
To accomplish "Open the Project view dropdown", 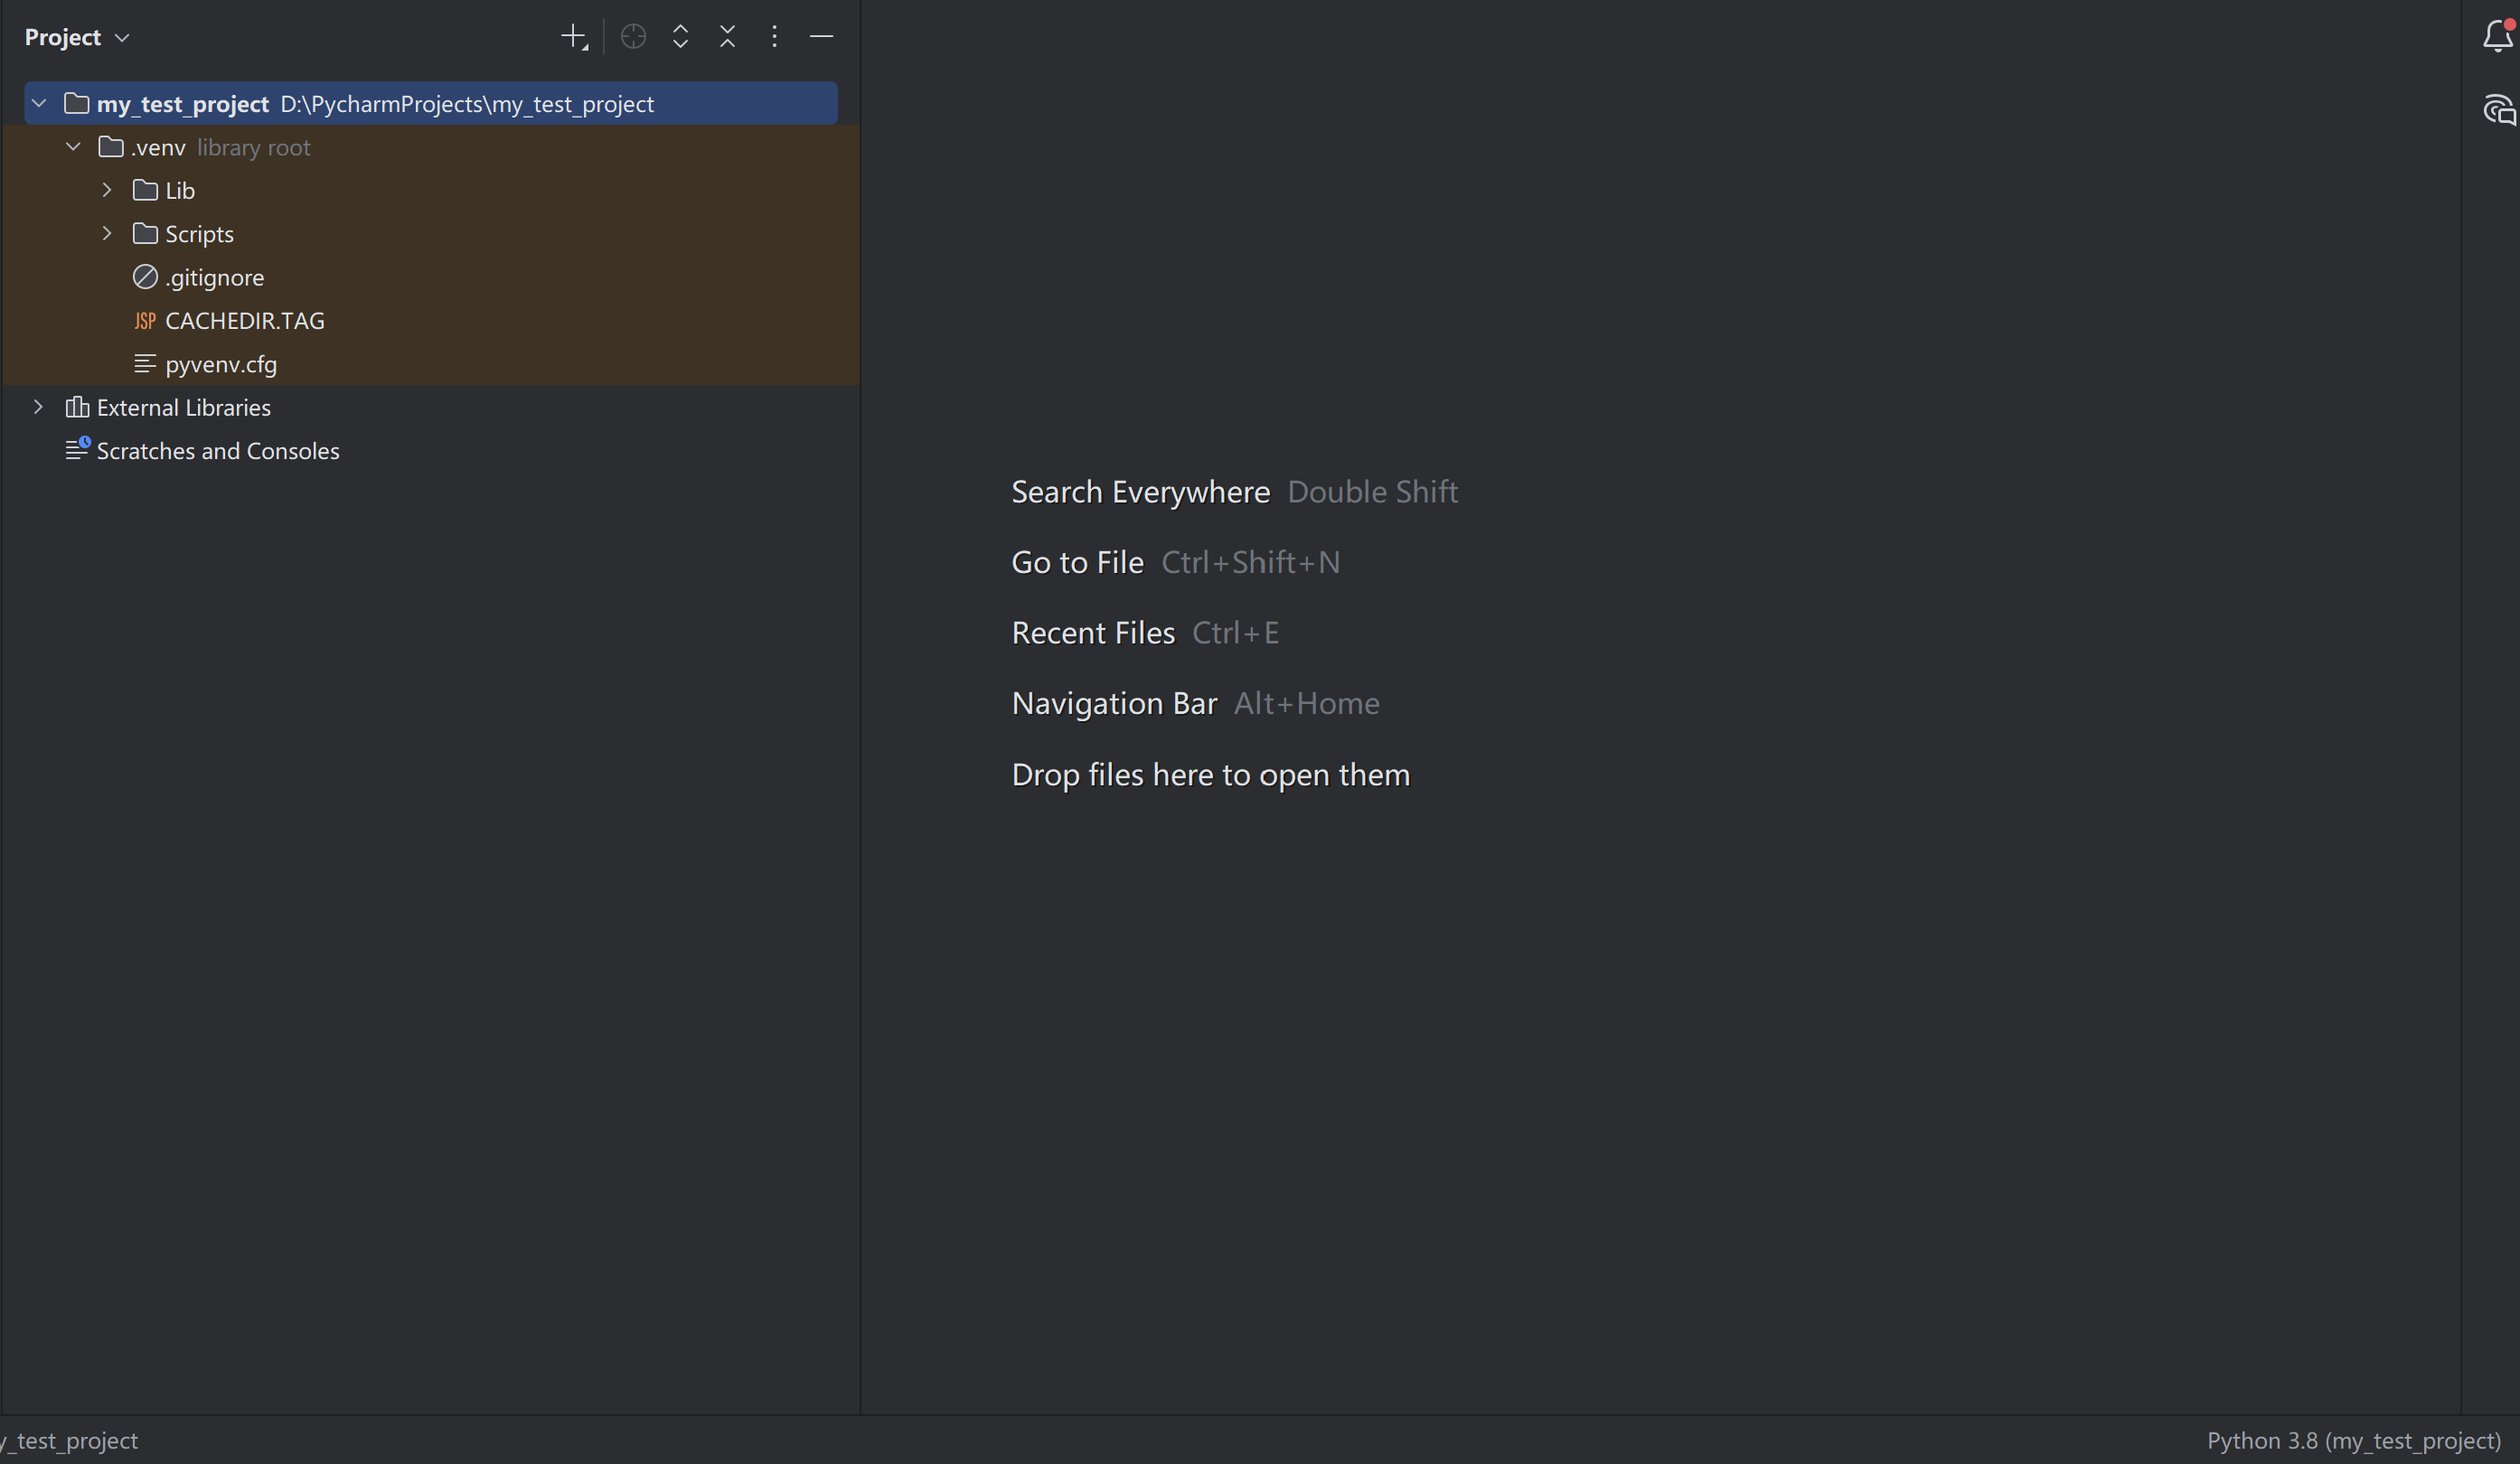I will 78,37.
